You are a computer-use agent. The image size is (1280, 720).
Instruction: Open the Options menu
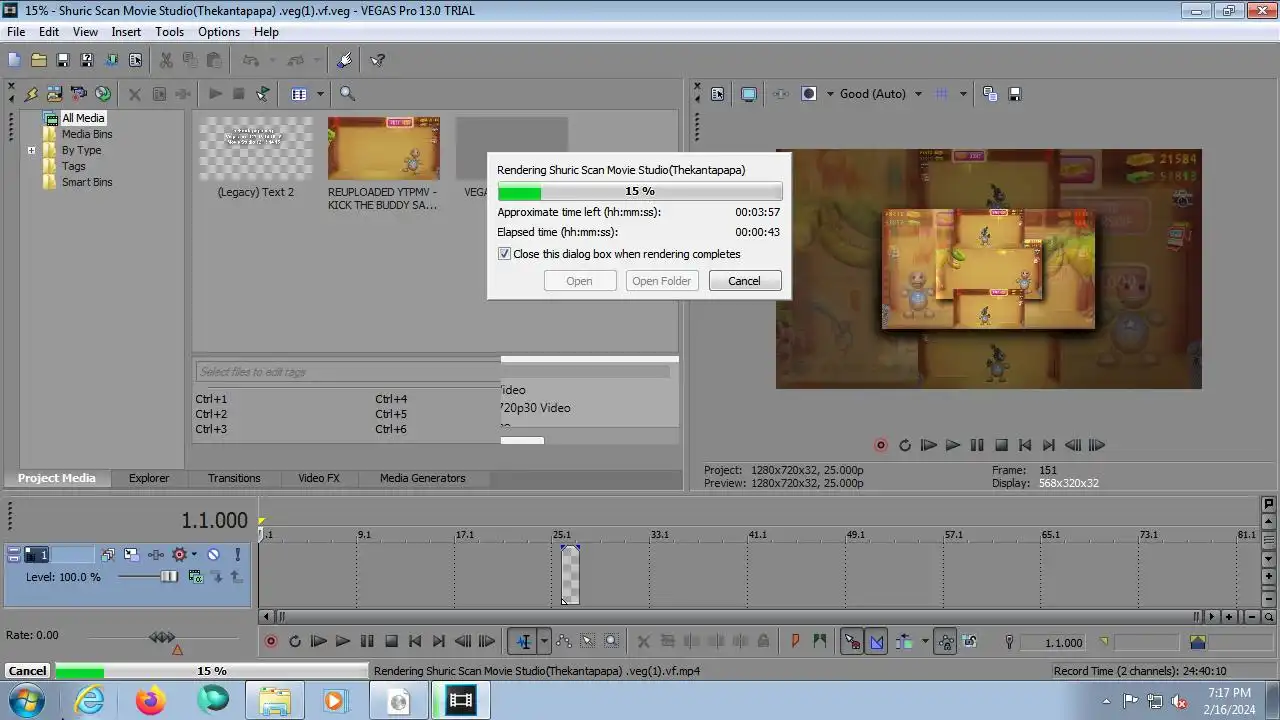coord(219,32)
